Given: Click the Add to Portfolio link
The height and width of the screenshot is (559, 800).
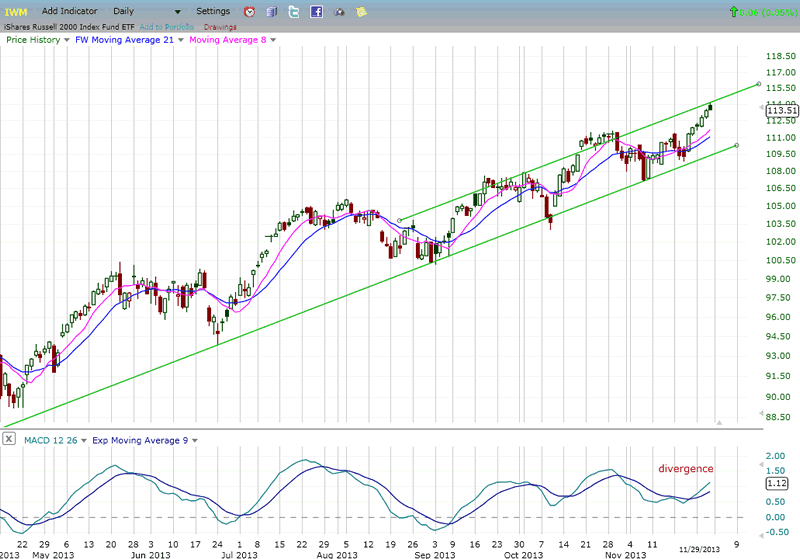Looking at the screenshot, I should (169, 24).
